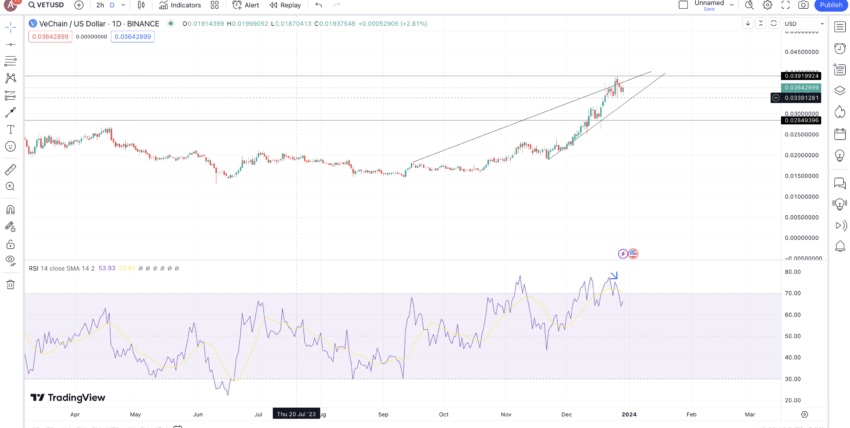Click the 0.03919924 price label
Viewport: 850px width, 428px height.
coord(801,76)
